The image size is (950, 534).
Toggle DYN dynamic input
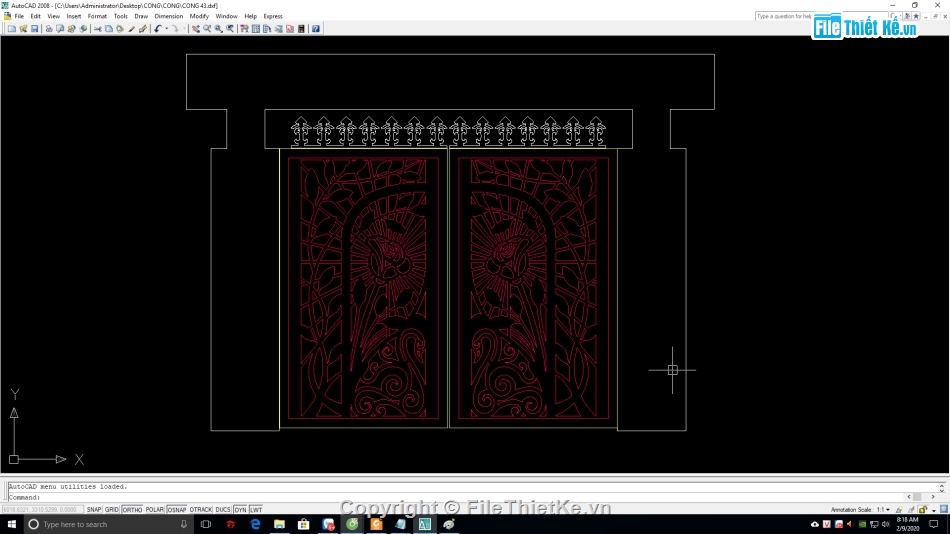click(241, 510)
